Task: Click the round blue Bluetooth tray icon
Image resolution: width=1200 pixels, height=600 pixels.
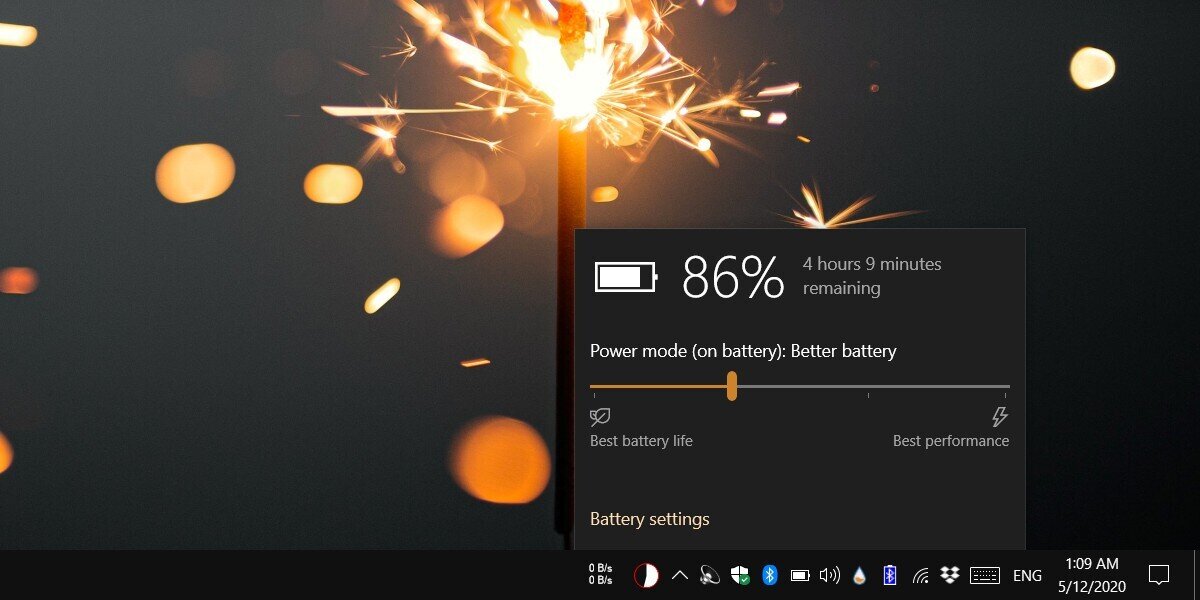Action: pyautogui.click(x=770, y=575)
